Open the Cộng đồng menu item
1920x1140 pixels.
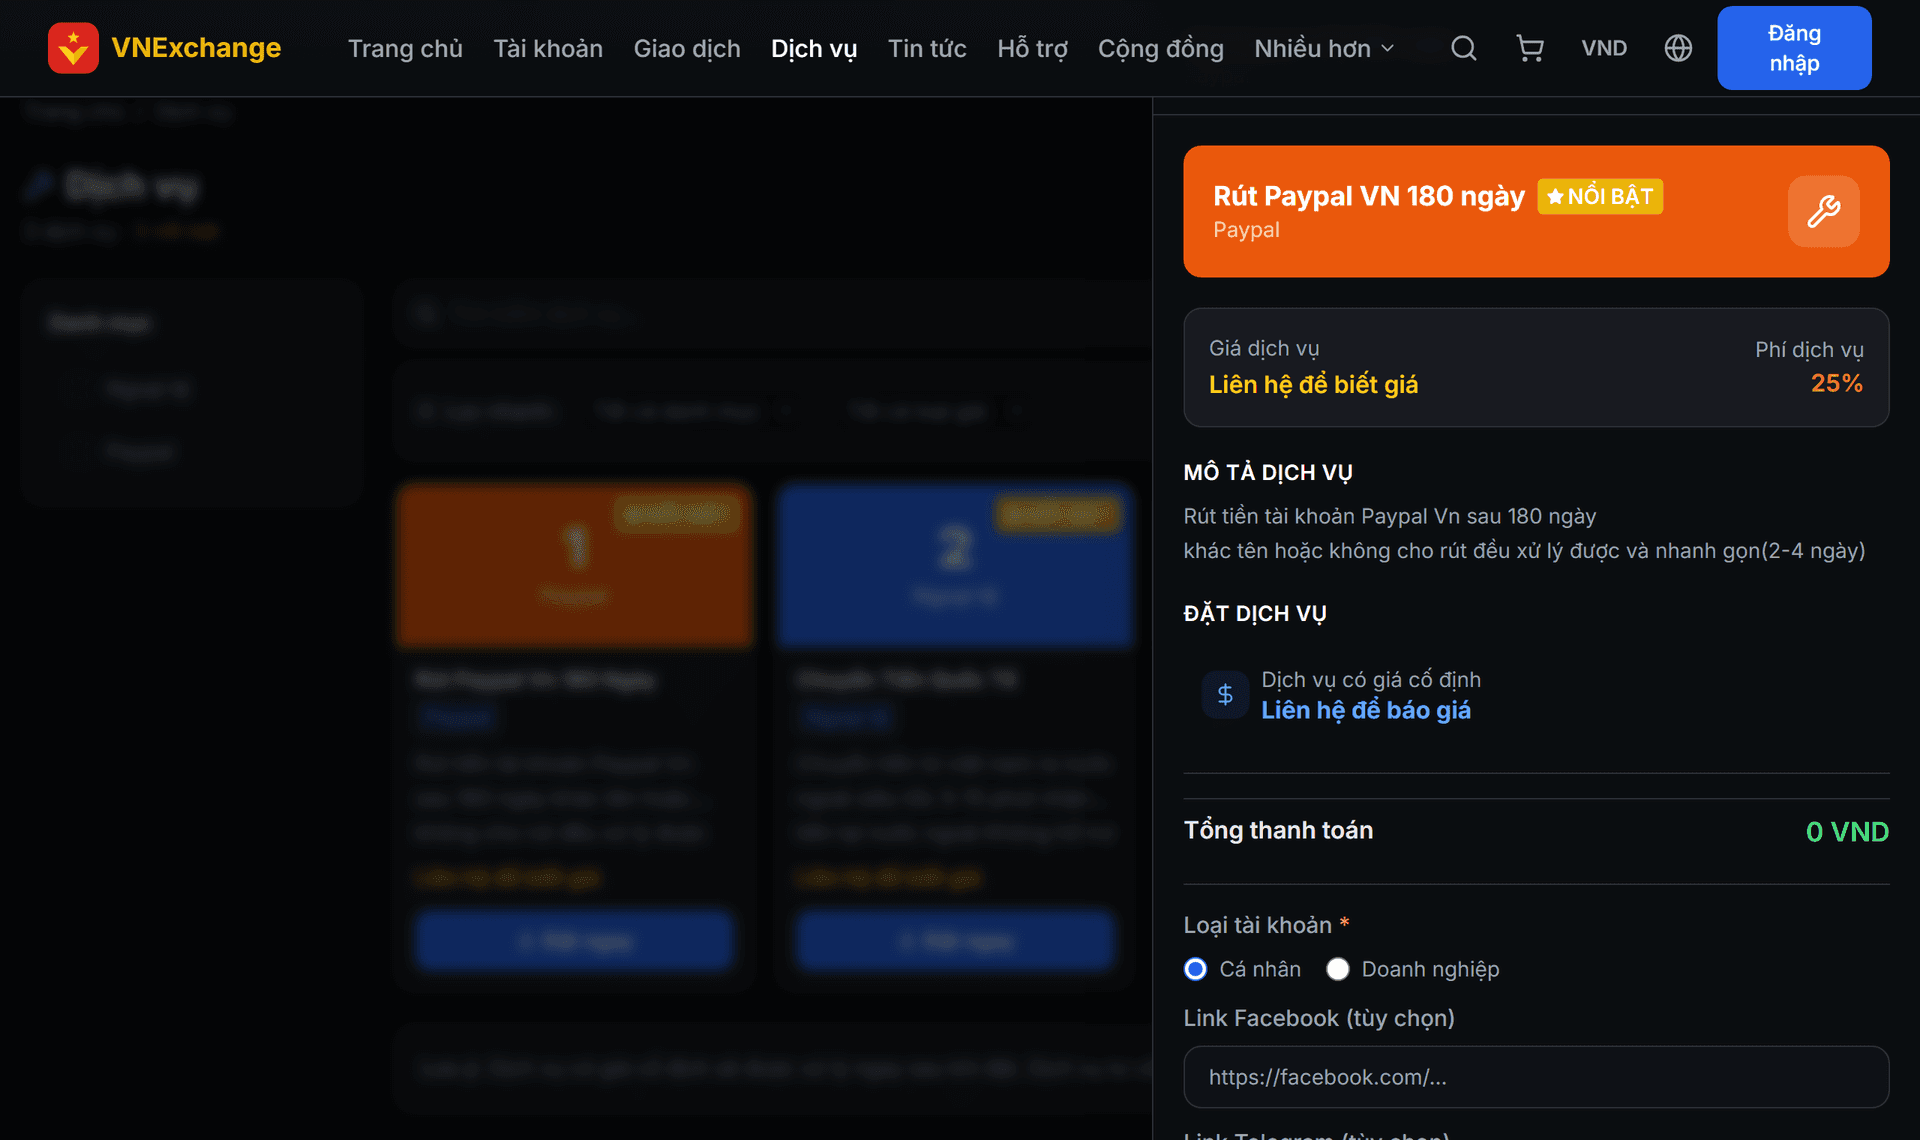(x=1161, y=48)
